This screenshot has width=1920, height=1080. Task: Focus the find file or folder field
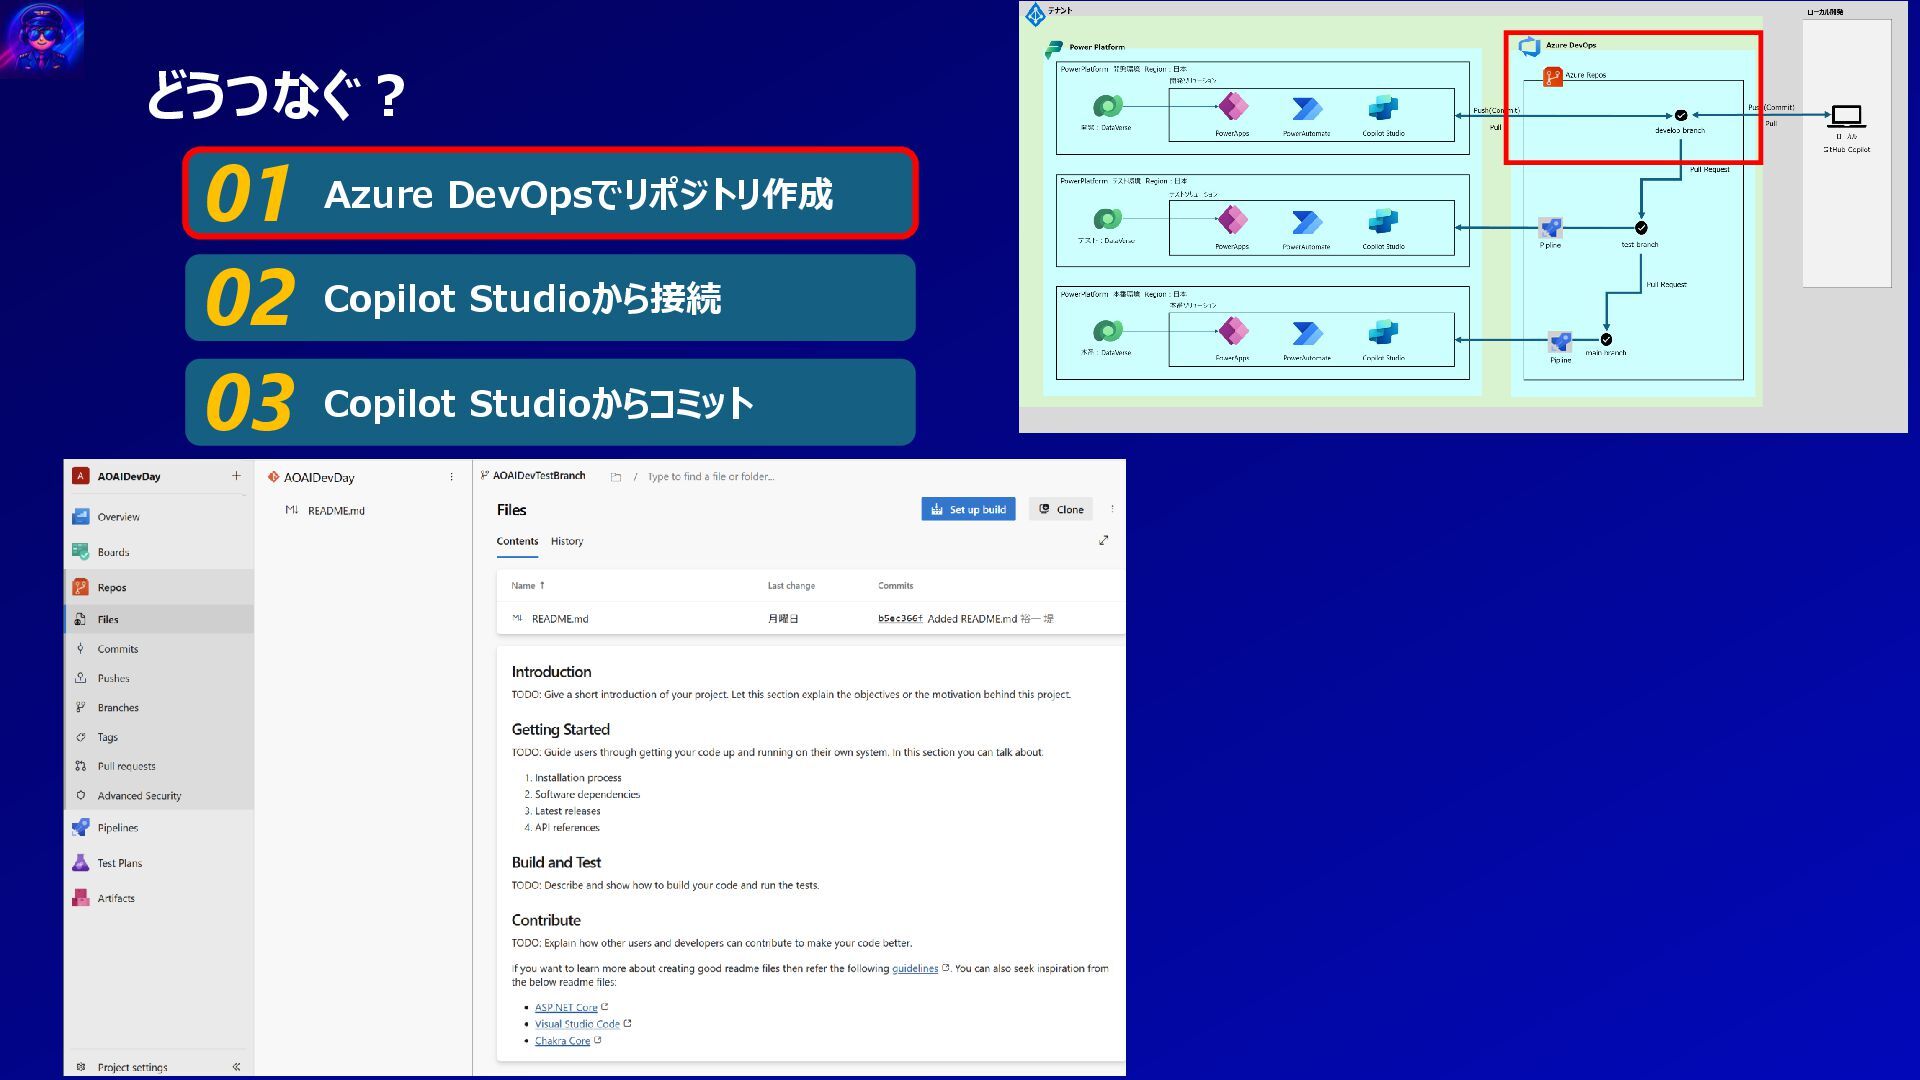pos(710,477)
